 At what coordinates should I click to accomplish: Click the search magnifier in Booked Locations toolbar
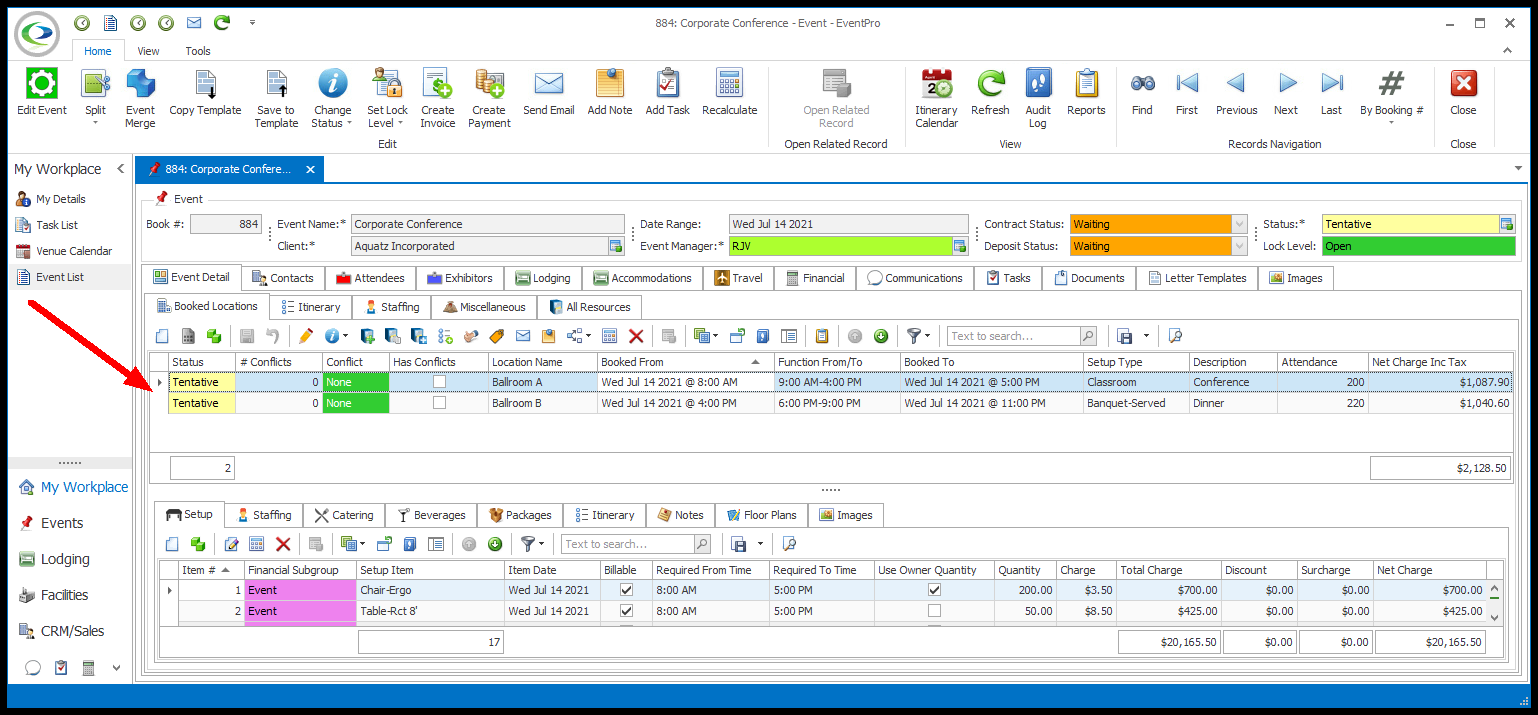coord(1088,336)
